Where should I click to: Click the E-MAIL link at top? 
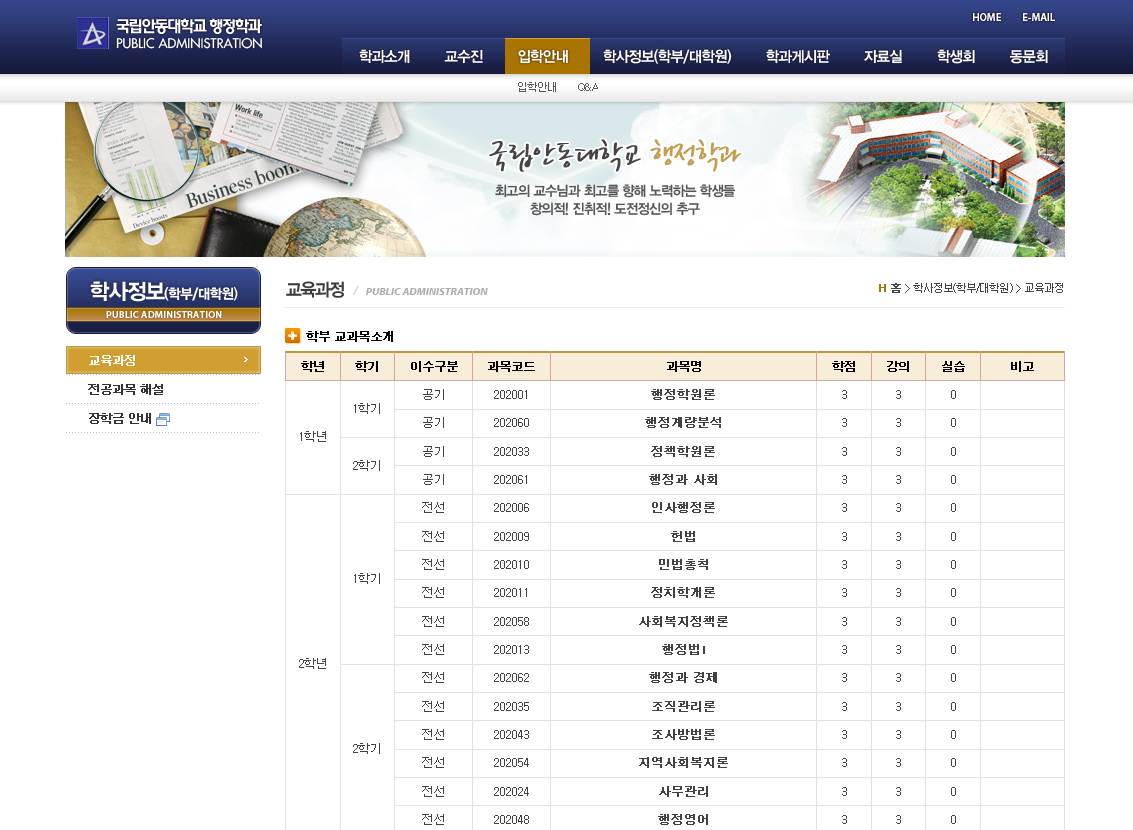[x=1038, y=17]
